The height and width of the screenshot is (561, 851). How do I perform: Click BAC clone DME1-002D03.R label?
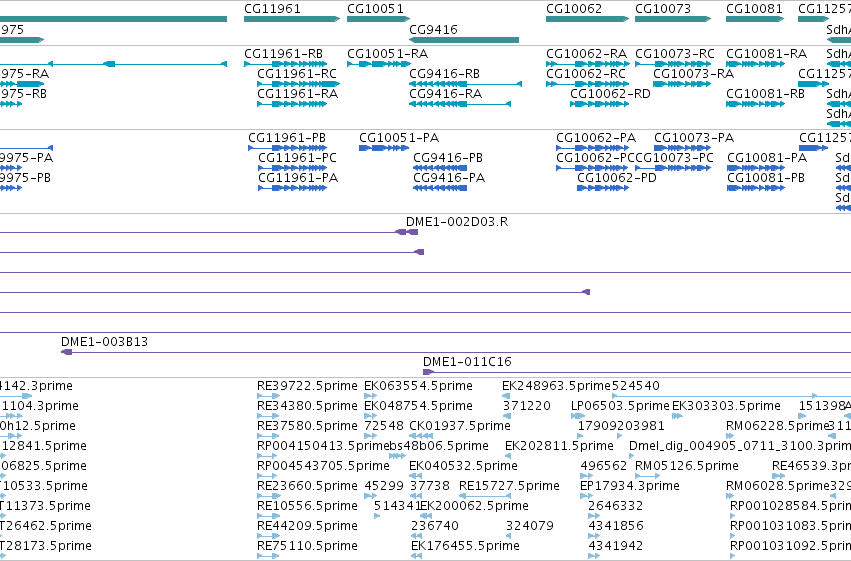click(457, 222)
